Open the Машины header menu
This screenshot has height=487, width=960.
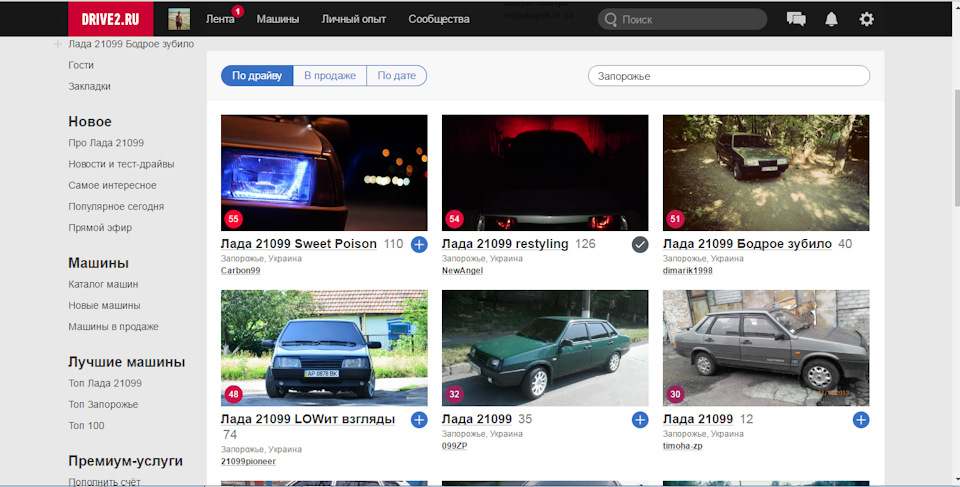tap(277, 19)
